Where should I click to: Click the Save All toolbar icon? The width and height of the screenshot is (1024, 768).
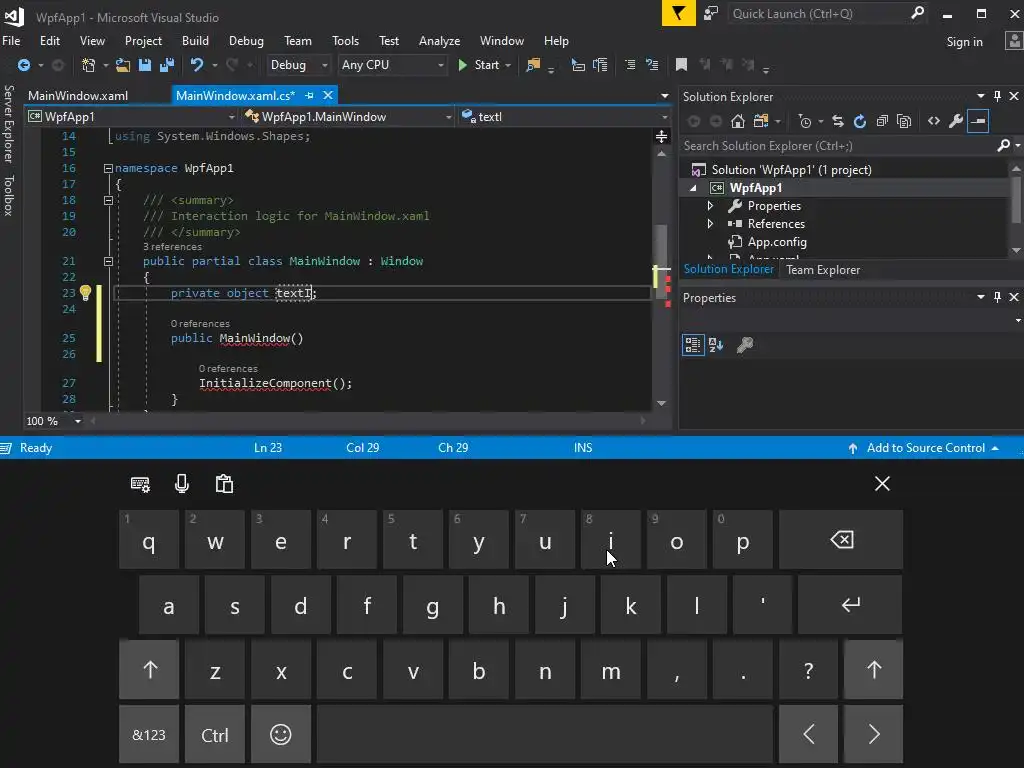(167, 65)
